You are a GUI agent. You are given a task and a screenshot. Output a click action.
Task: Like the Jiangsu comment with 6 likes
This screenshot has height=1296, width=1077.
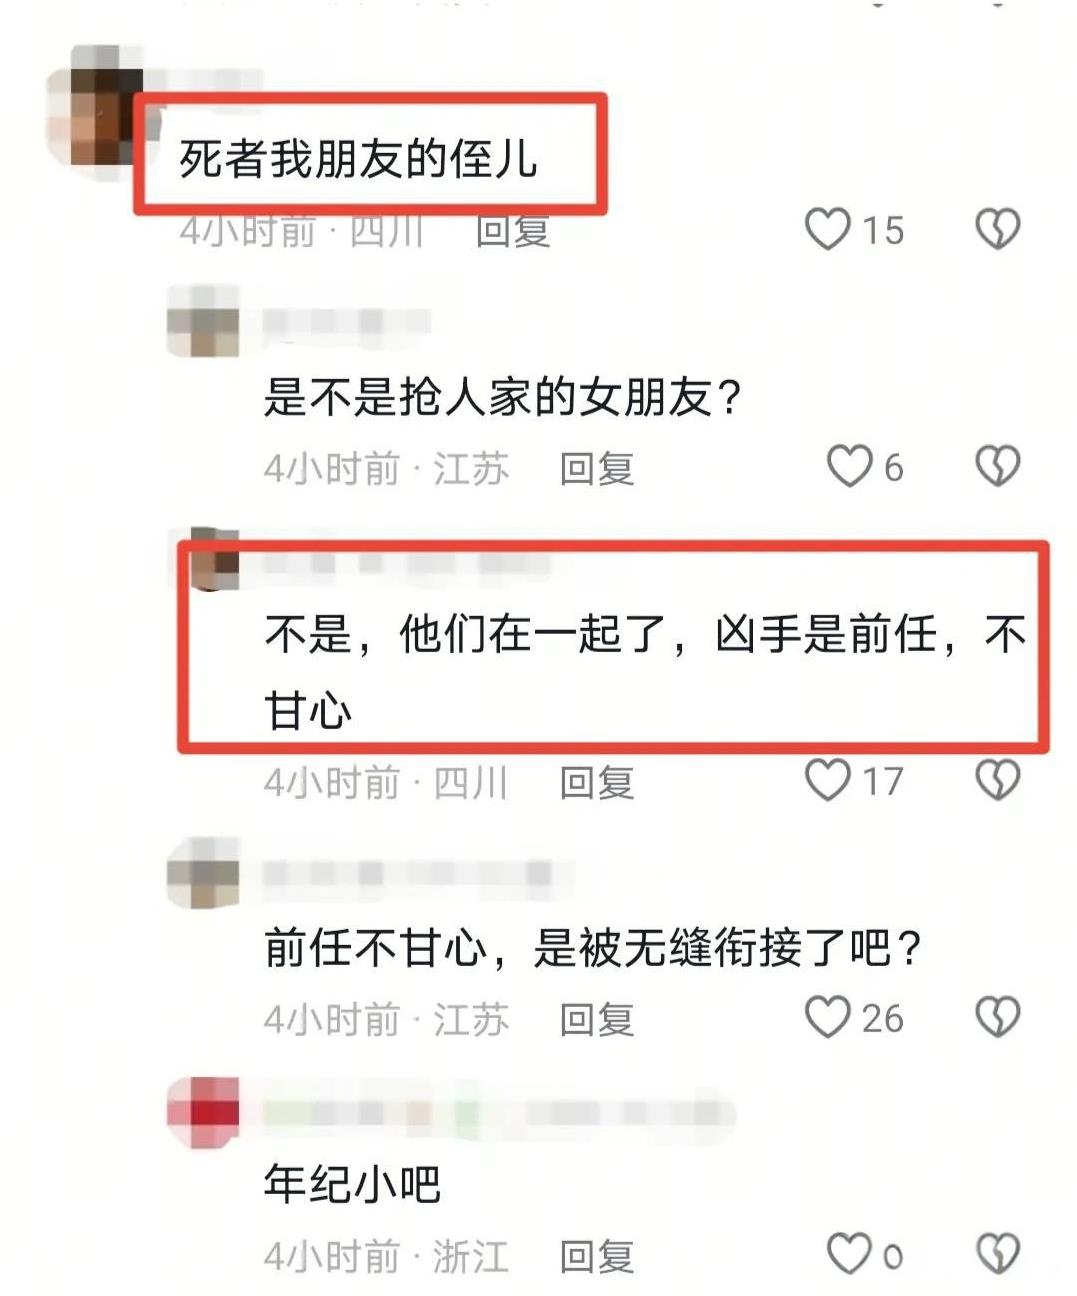coord(849,467)
